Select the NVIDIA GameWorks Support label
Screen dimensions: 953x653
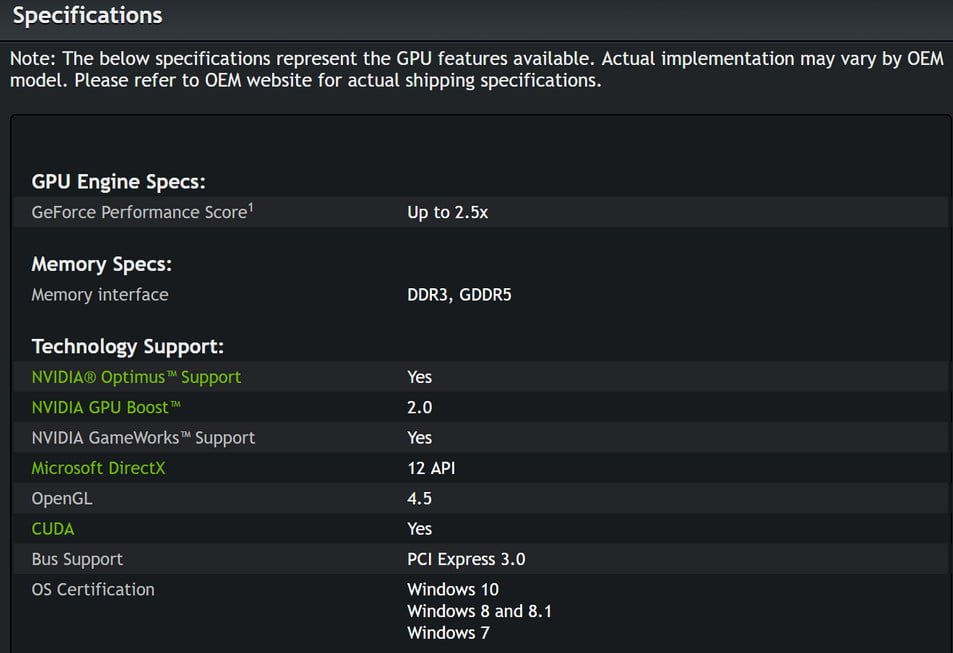tap(143, 438)
